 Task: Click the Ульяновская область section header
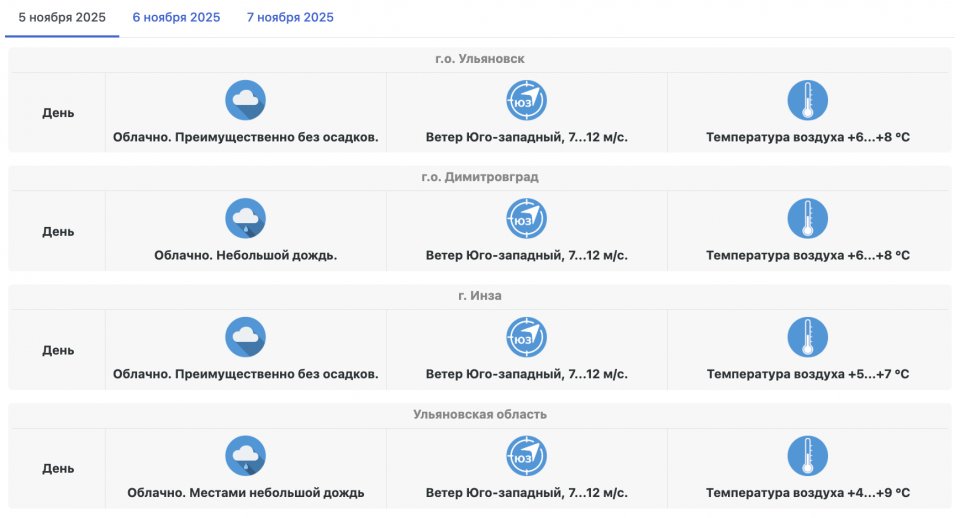coord(480,414)
